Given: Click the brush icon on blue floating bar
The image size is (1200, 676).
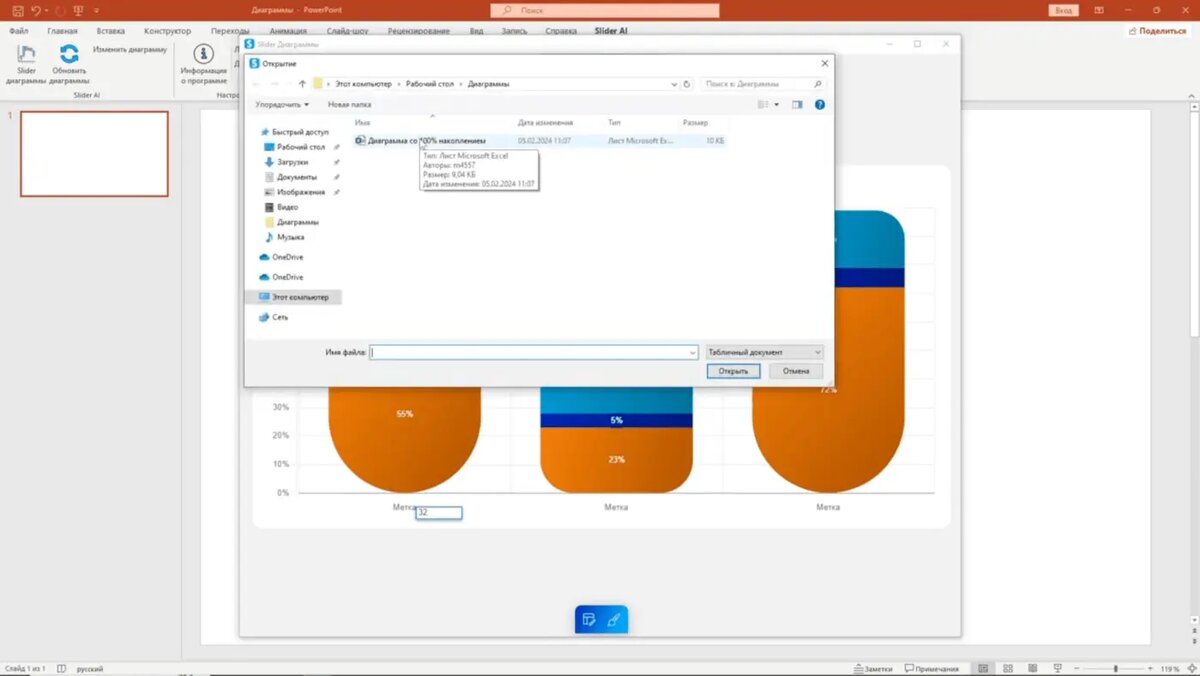Looking at the screenshot, I should pyautogui.click(x=614, y=620).
